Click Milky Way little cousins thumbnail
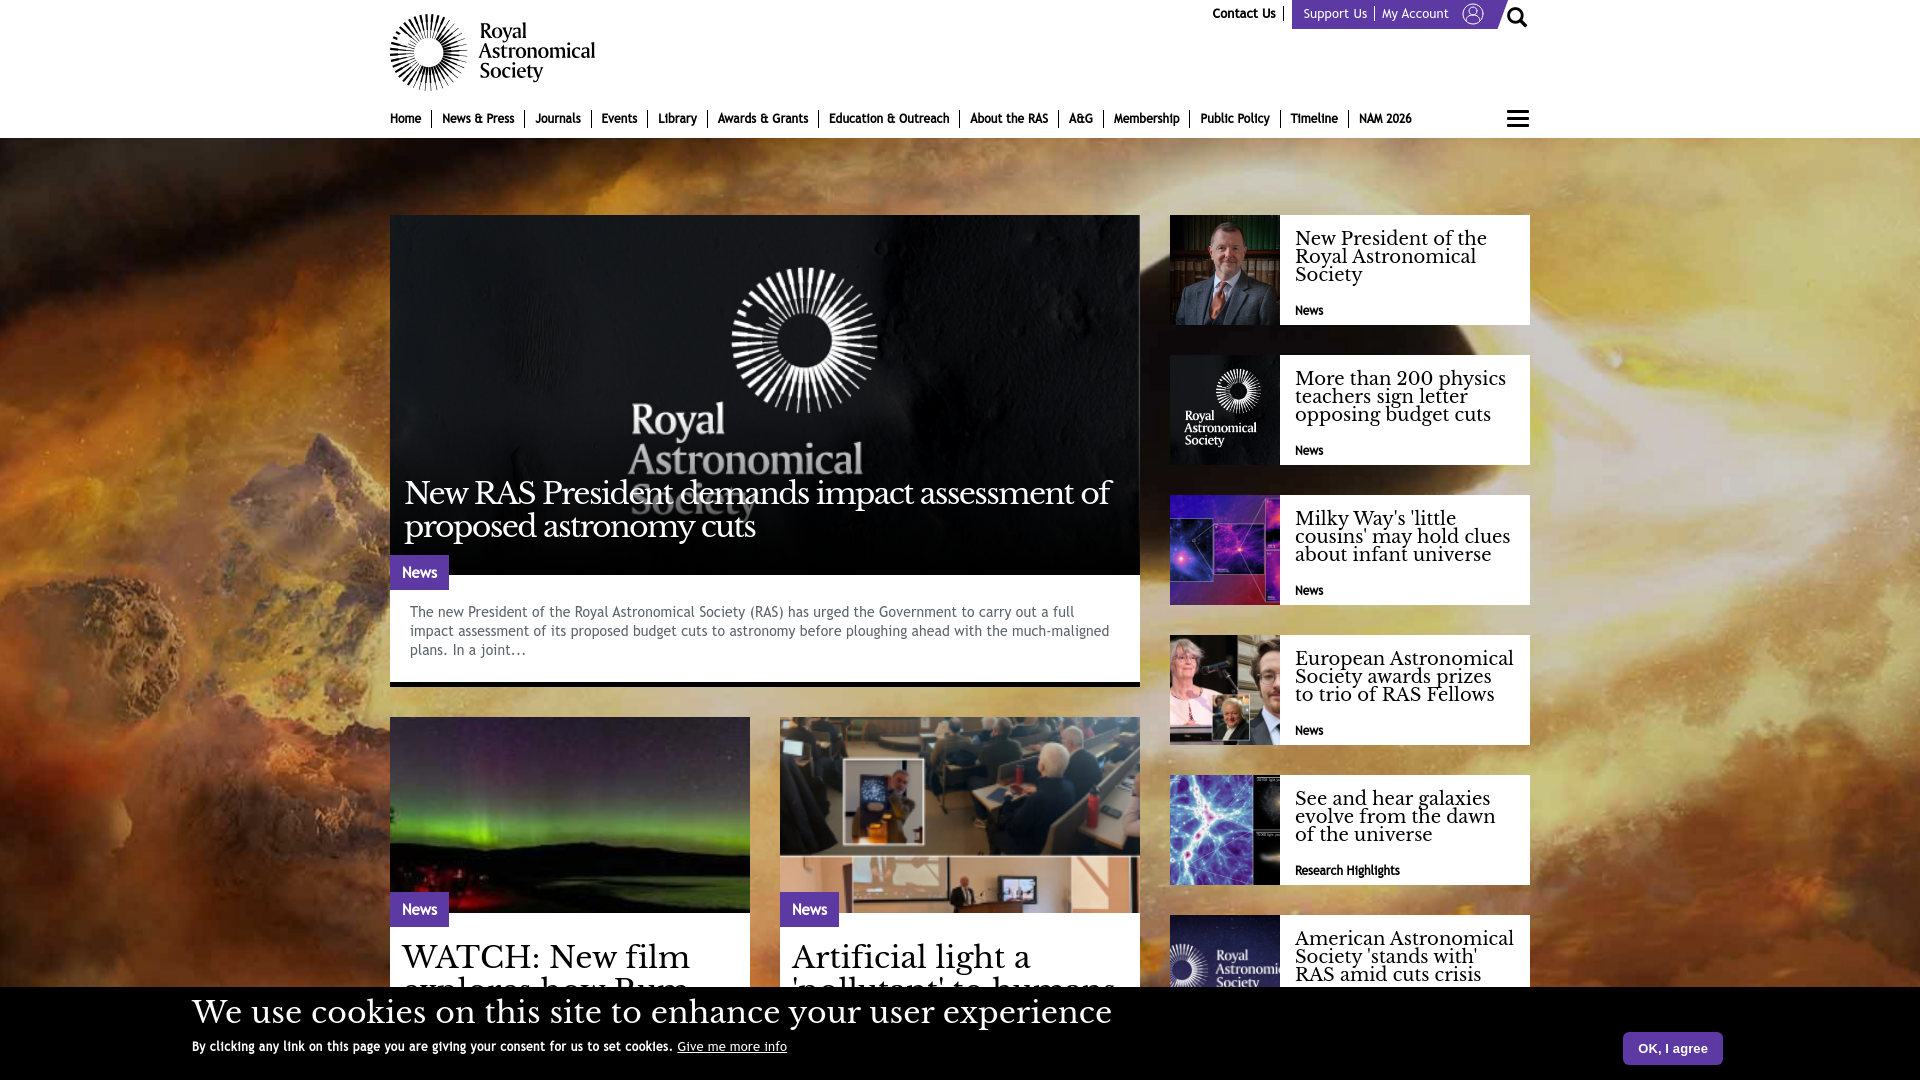The image size is (1920, 1080). pos(1225,550)
